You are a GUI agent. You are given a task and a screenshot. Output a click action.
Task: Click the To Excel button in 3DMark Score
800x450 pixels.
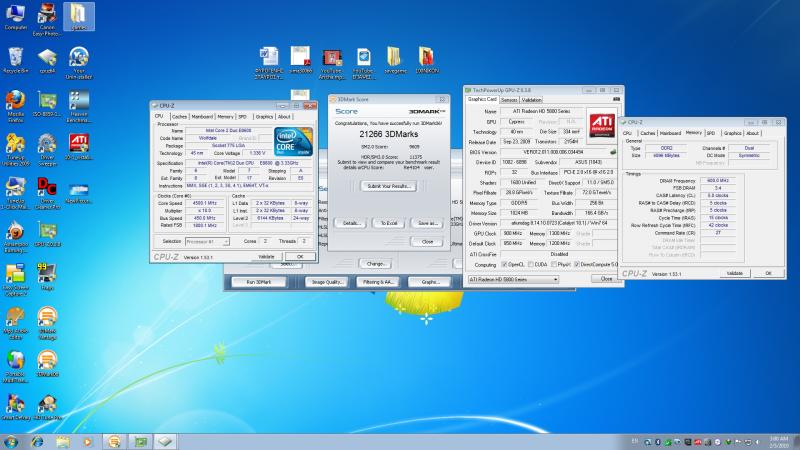pyautogui.click(x=389, y=223)
